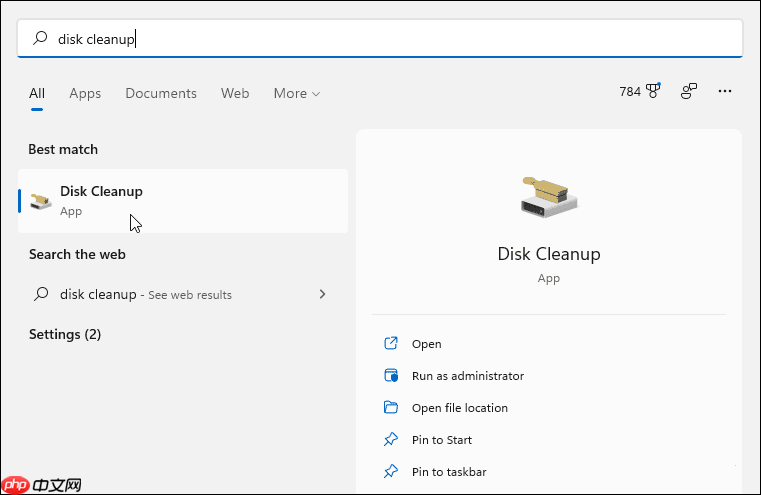Select the All filter tab
This screenshot has width=761, height=495.
[x=37, y=93]
